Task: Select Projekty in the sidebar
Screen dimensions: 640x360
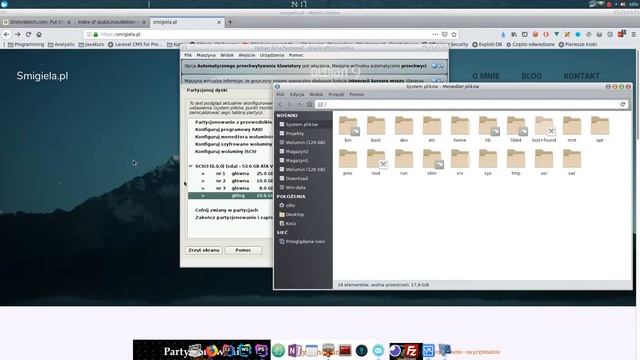Action: [304, 133]
